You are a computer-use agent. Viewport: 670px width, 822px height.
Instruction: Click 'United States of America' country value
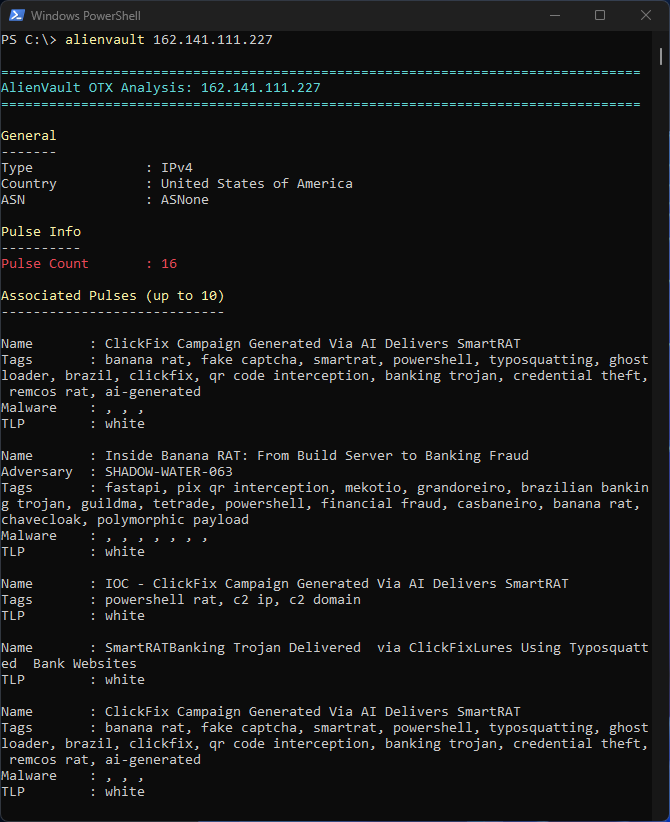tap(256, 183)
